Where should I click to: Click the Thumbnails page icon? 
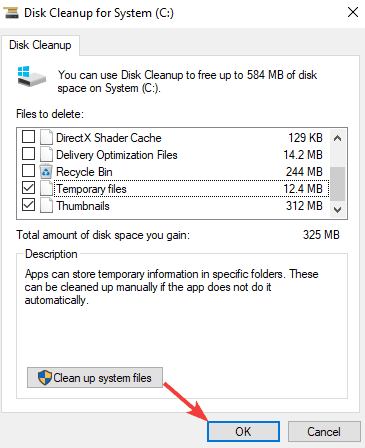pos(46,205)
